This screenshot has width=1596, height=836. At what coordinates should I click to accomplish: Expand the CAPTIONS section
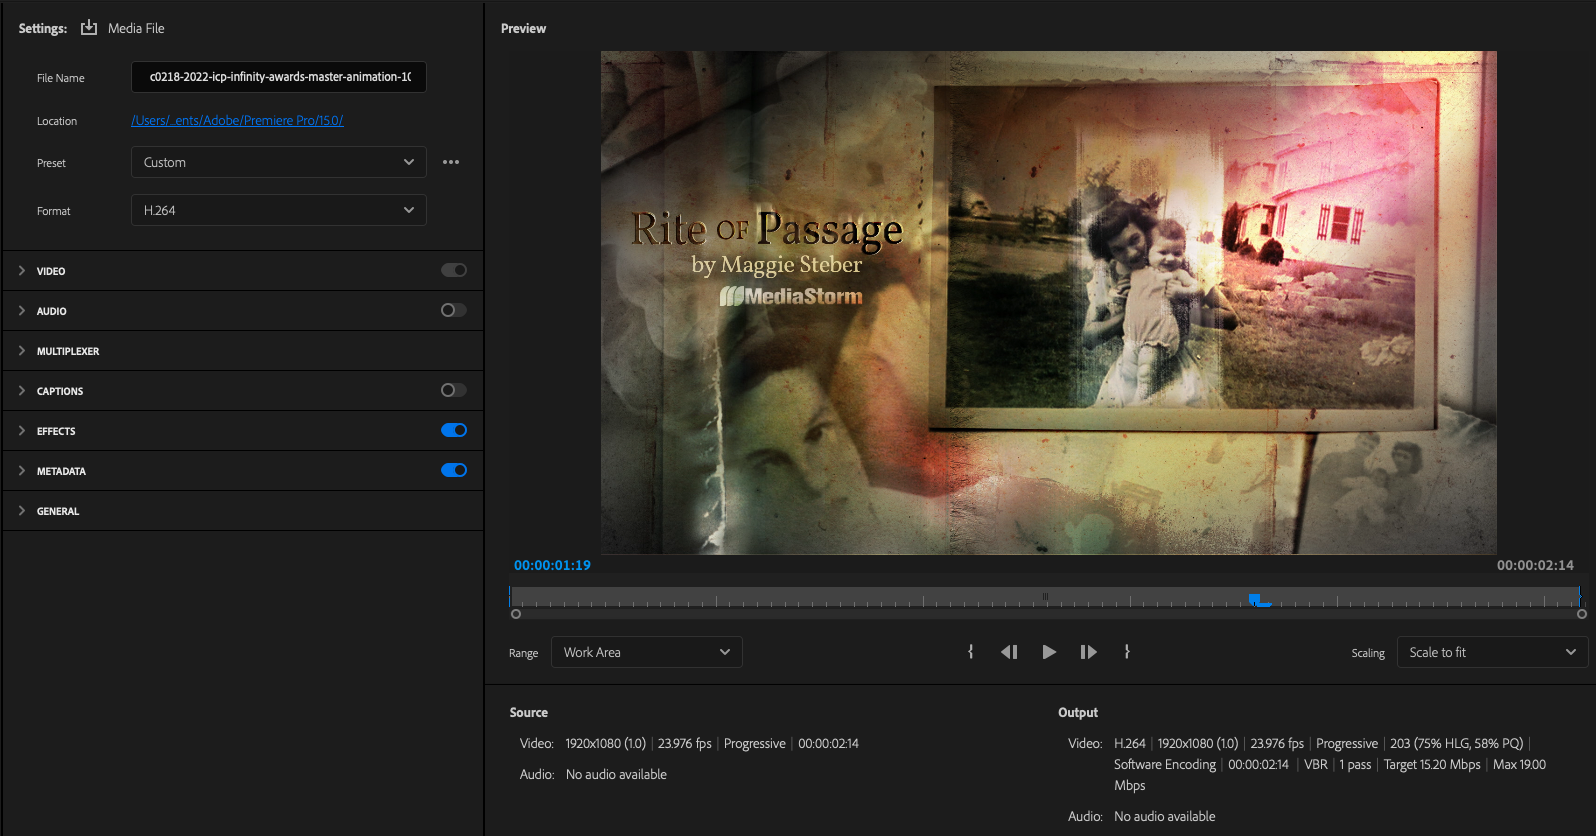click(x=22, y=390)
